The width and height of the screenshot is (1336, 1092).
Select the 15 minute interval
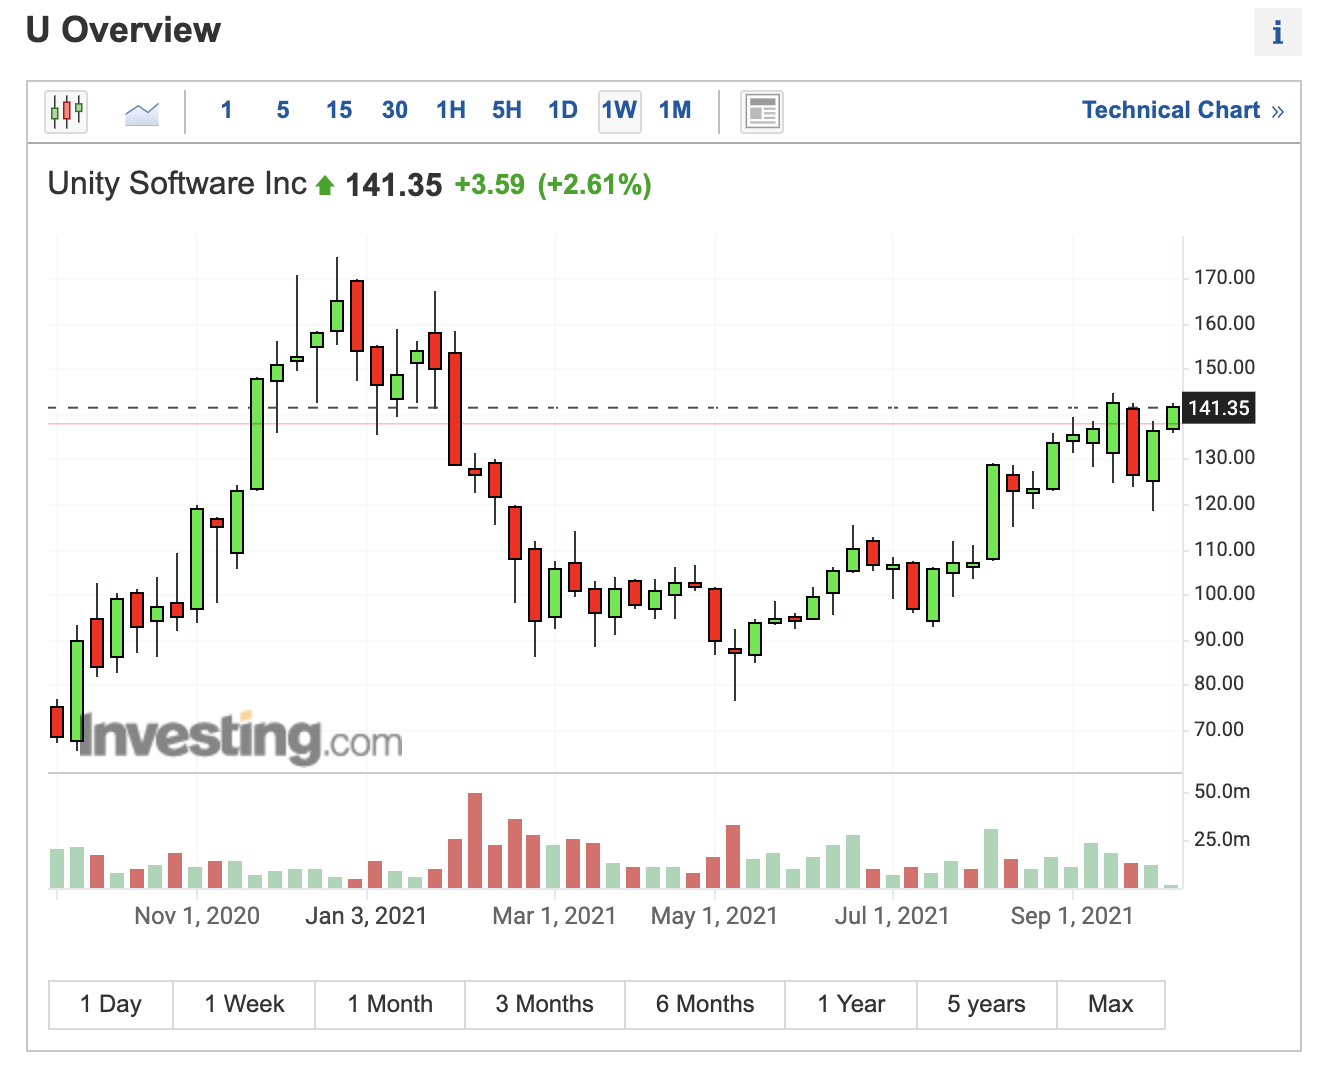[x=339, y=110]
